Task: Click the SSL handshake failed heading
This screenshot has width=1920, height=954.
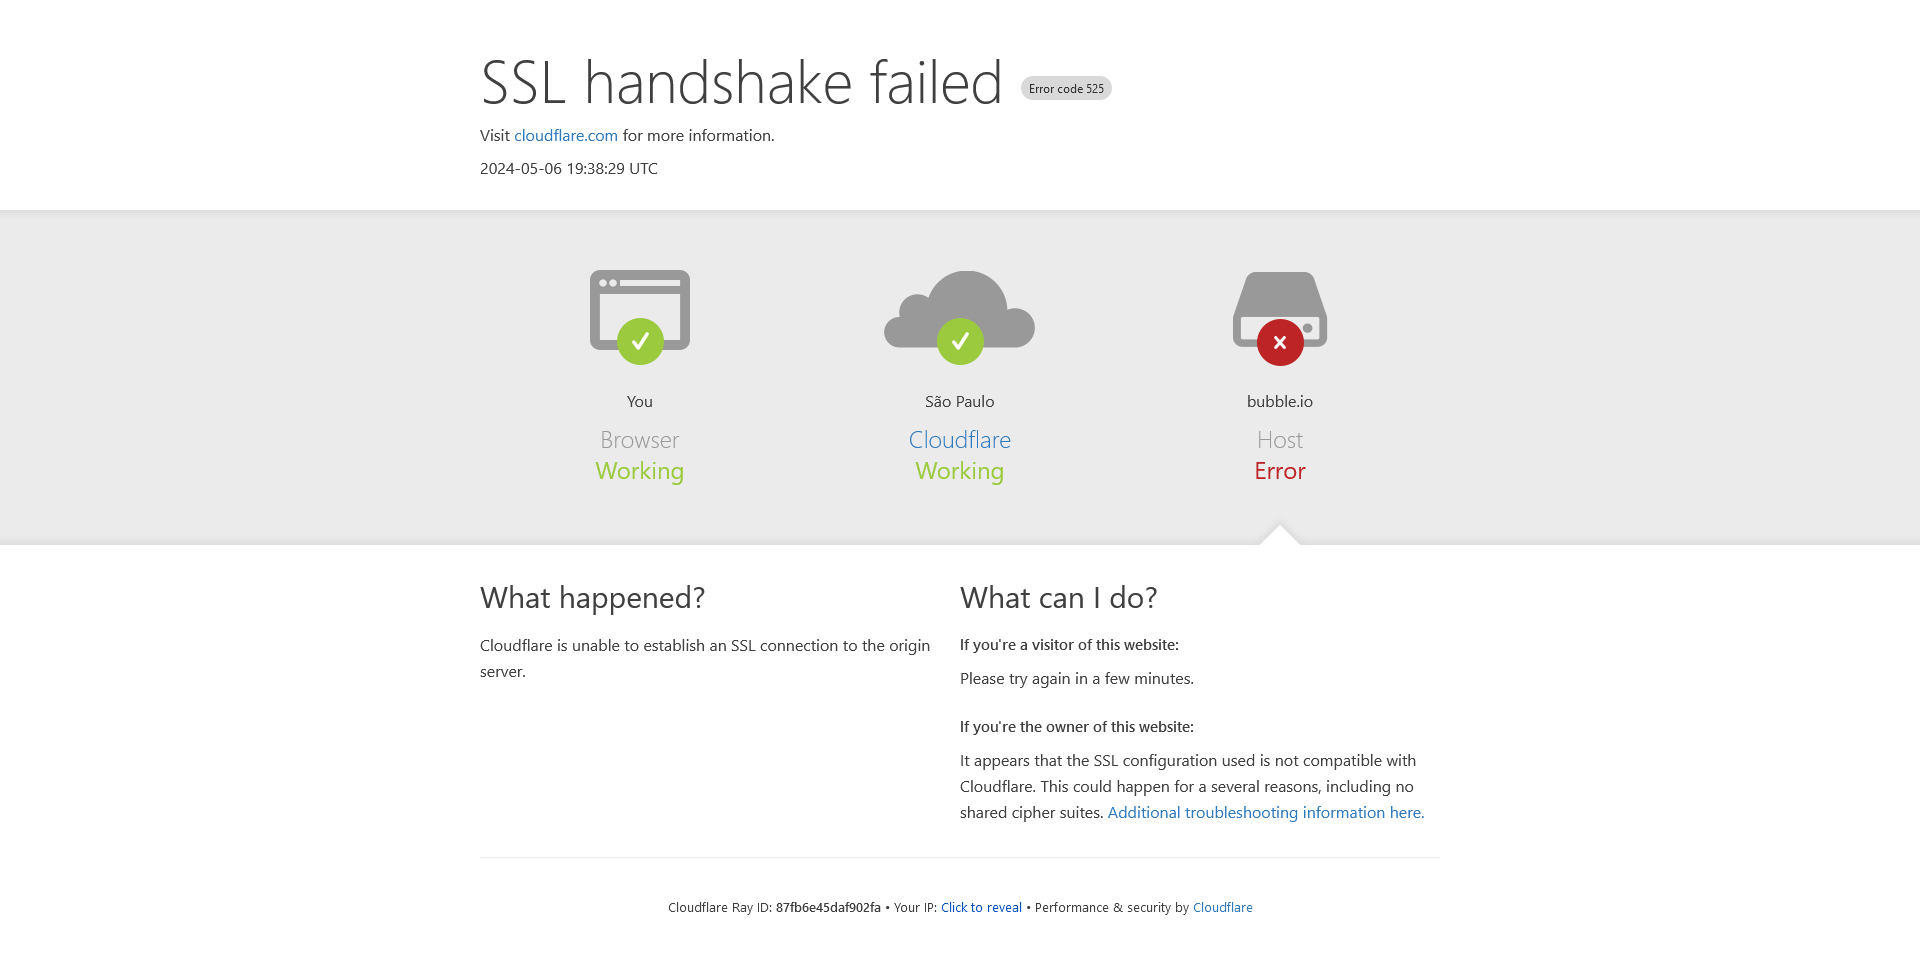Action: pos(741,82)
